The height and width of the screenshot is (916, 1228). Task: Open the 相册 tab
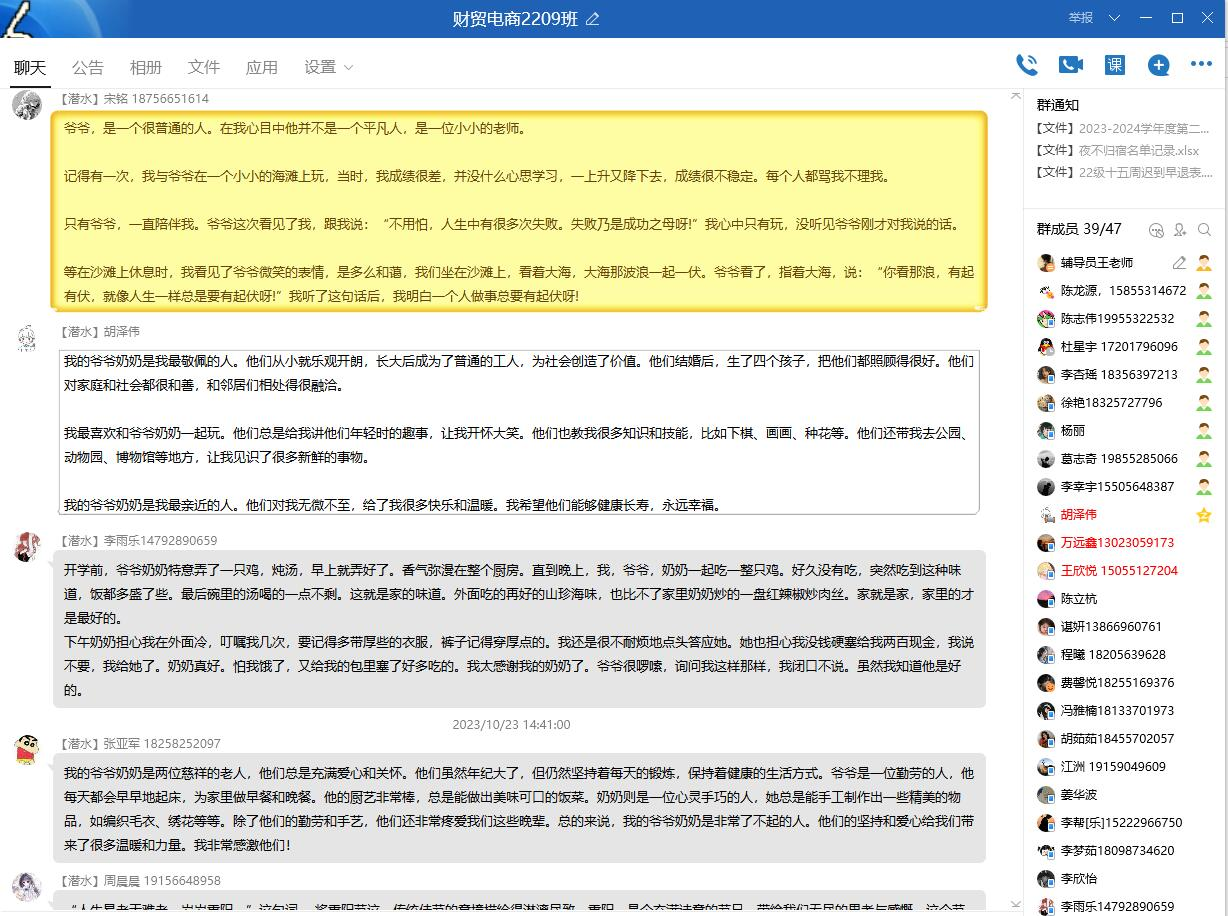[x=146, y=67]
